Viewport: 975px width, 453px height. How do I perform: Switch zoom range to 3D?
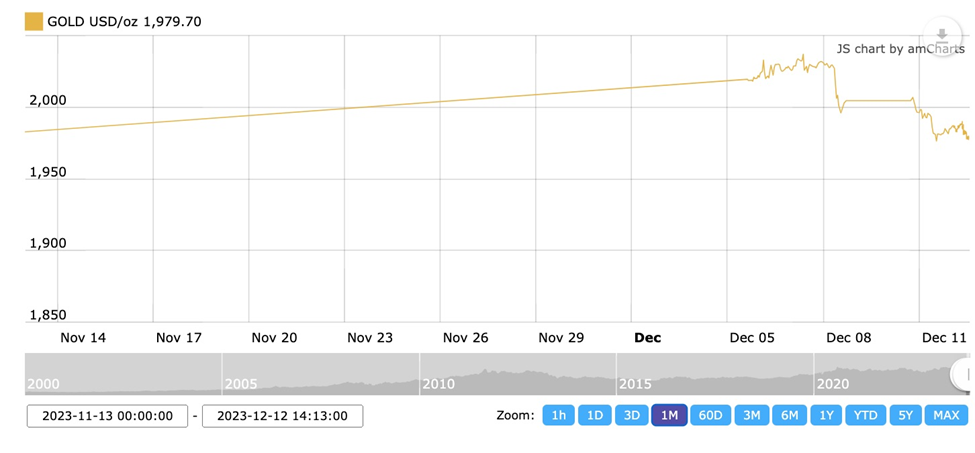[631, 415]
